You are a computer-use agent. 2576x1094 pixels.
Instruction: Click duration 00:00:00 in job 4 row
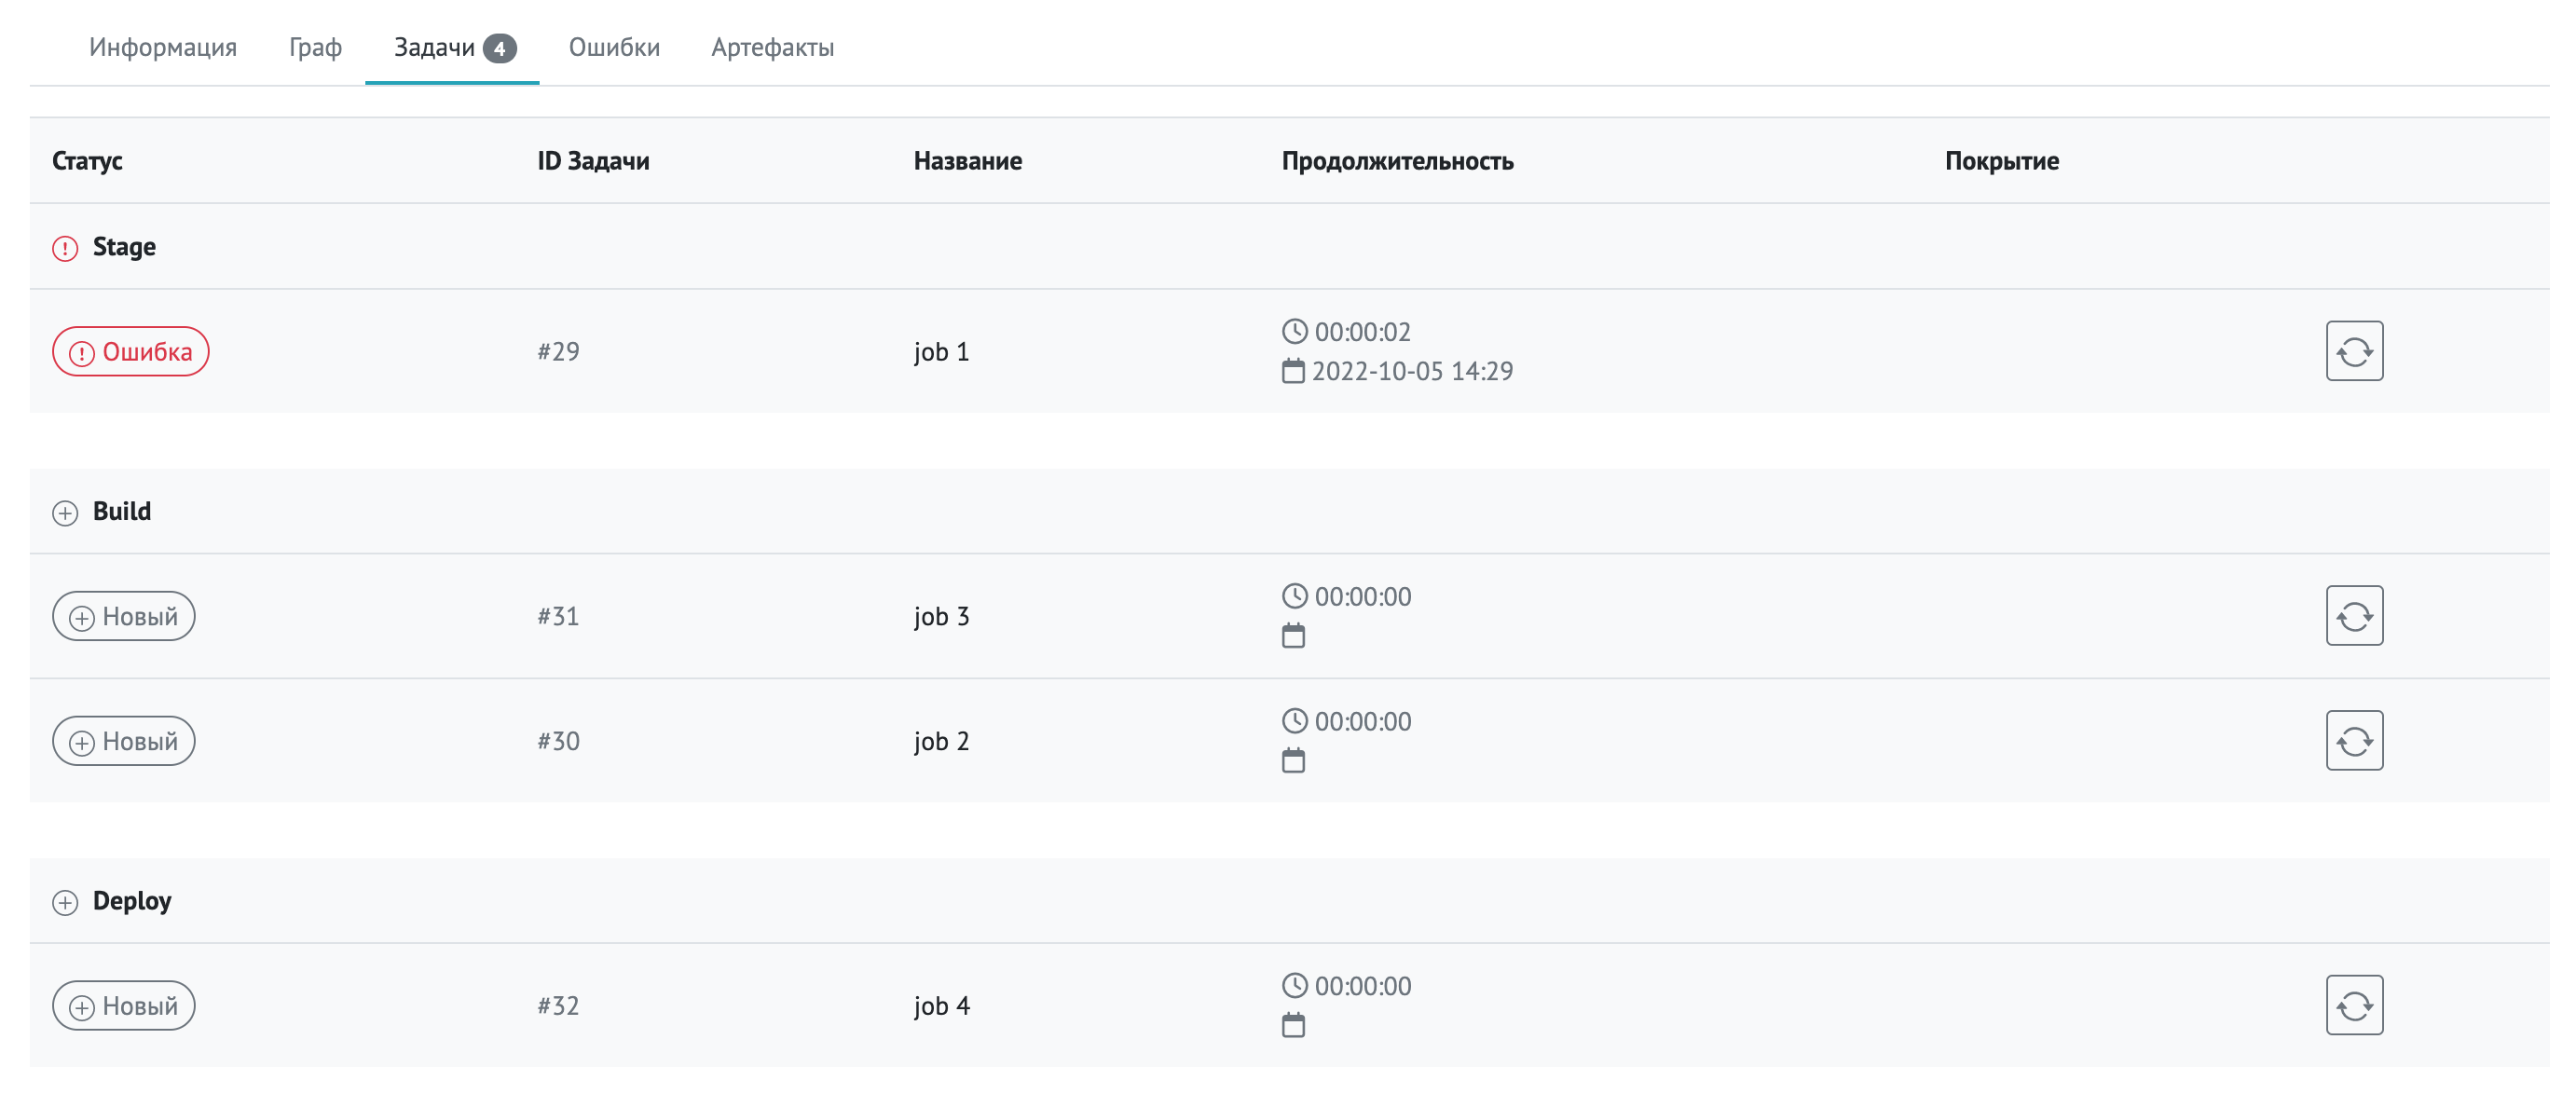(x=1362, y=986)
